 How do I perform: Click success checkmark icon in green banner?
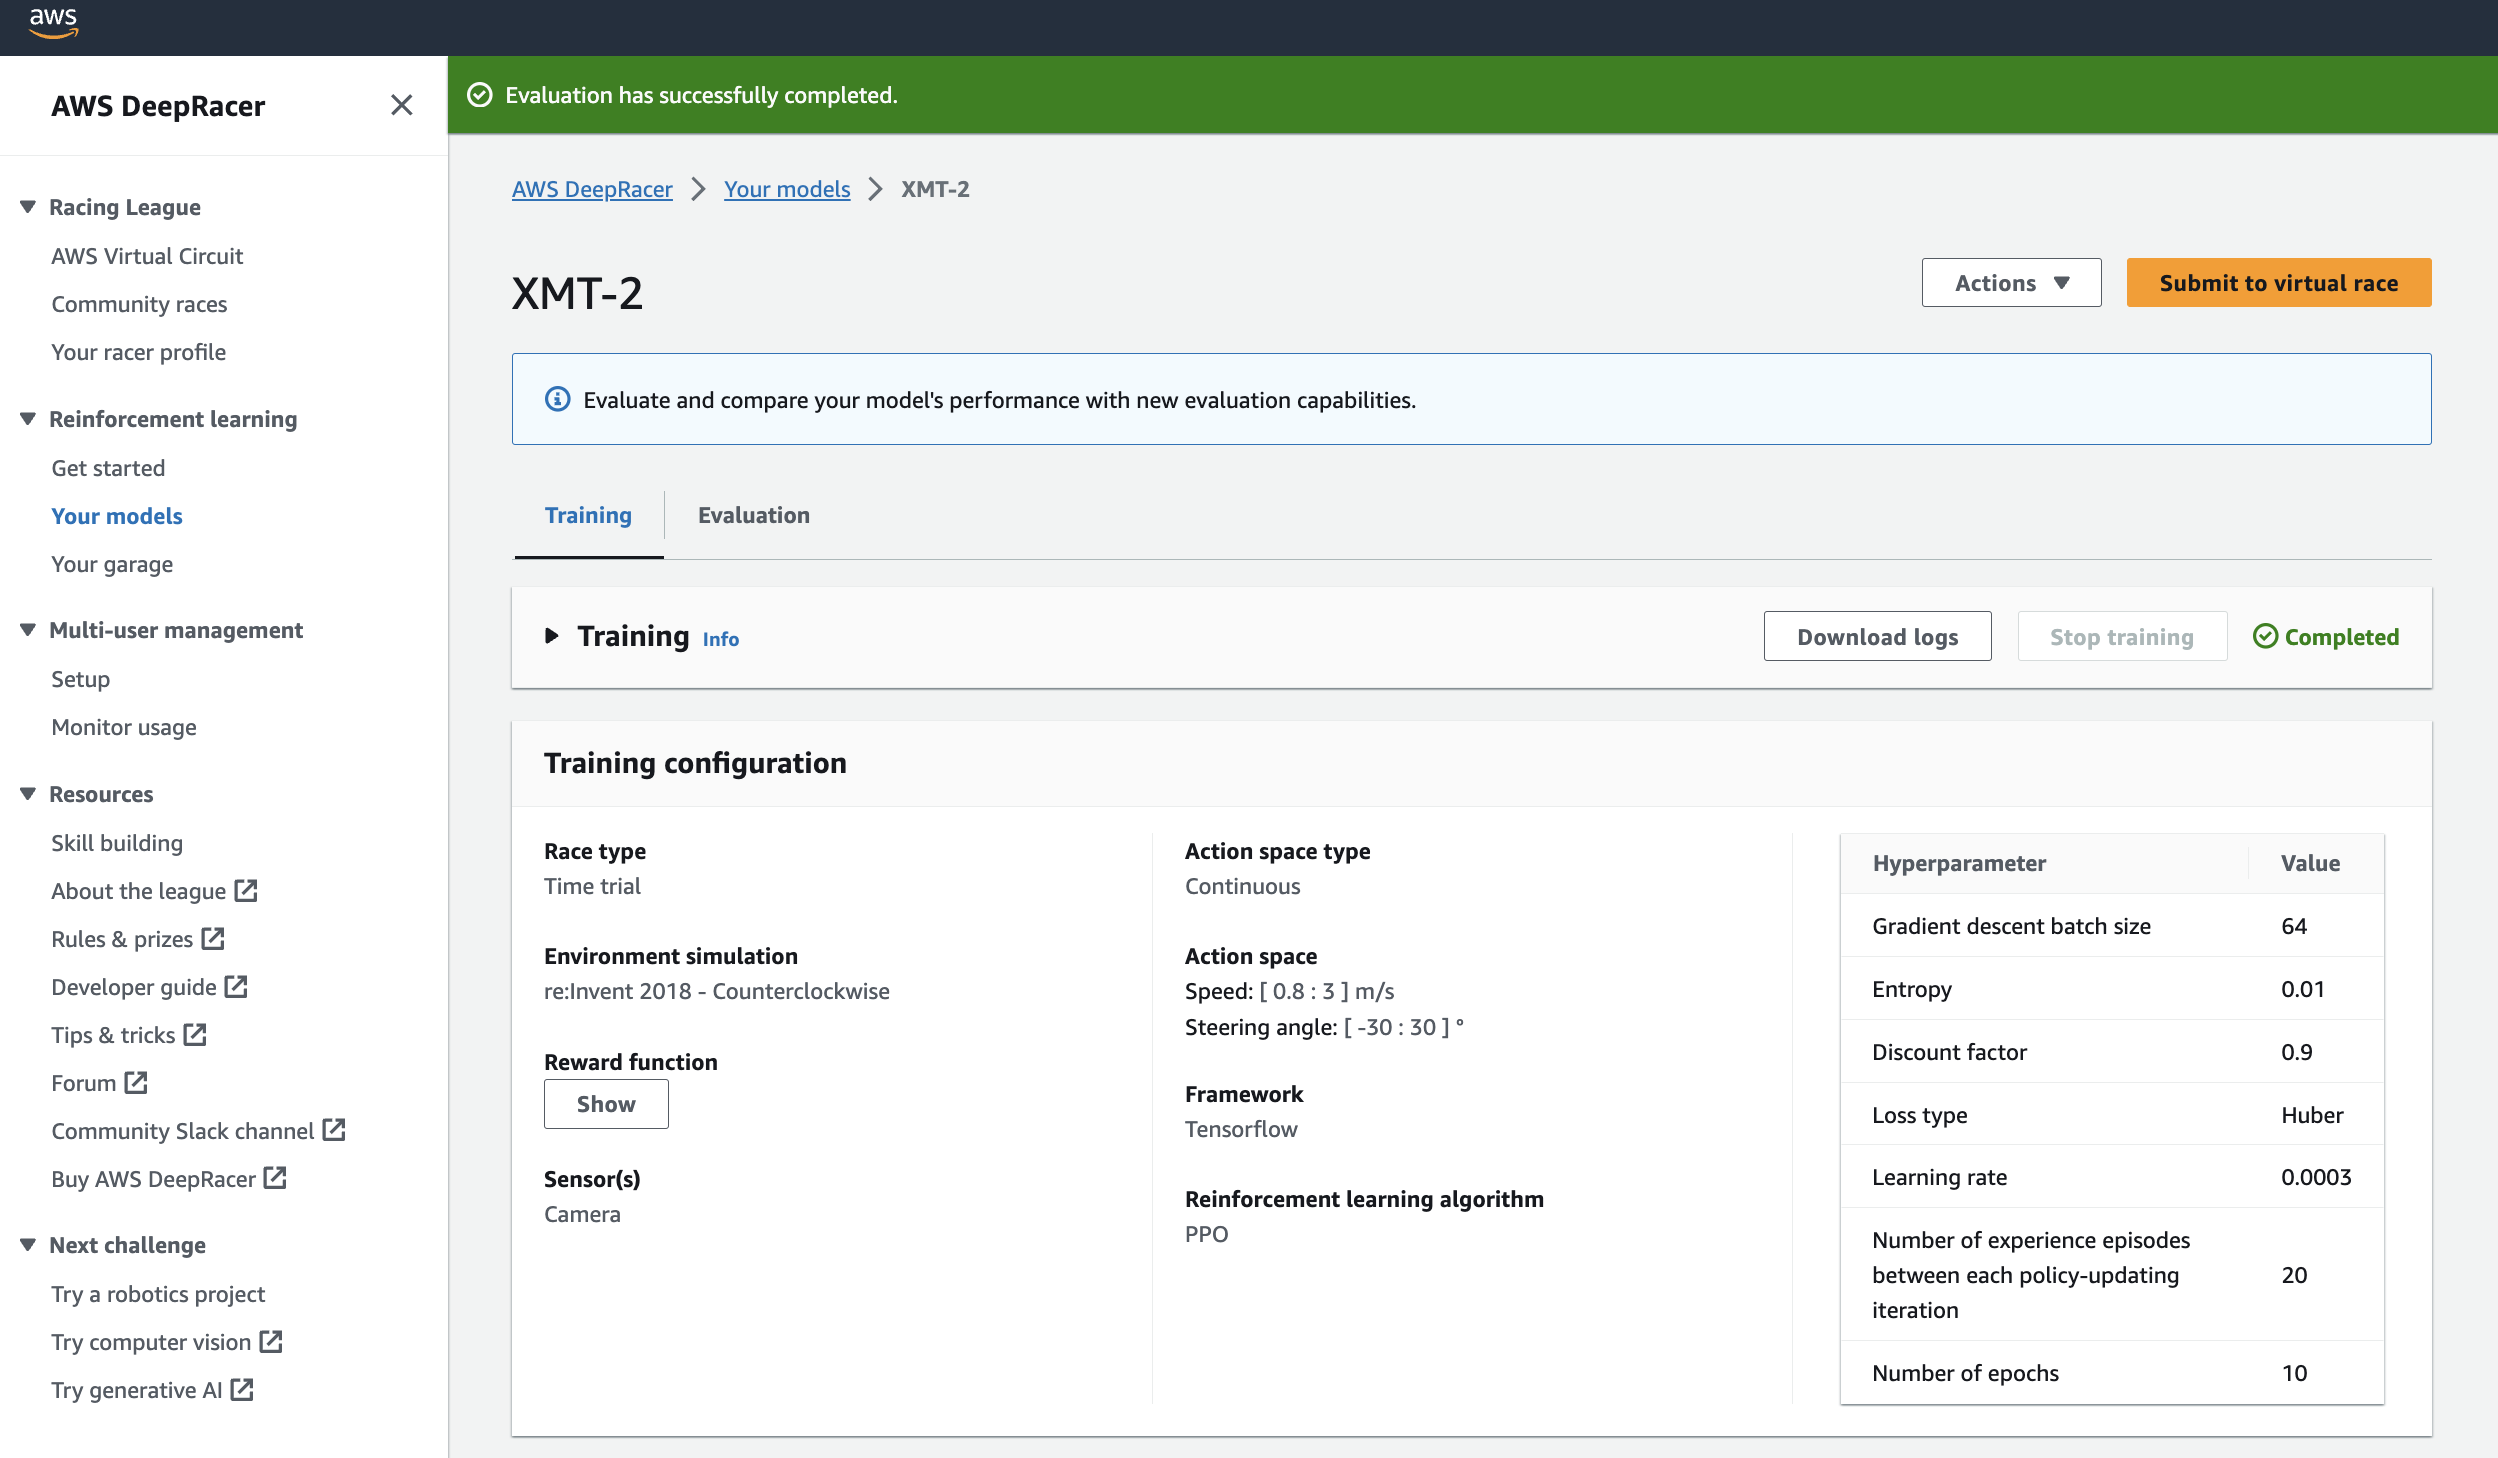click(480, 95)
